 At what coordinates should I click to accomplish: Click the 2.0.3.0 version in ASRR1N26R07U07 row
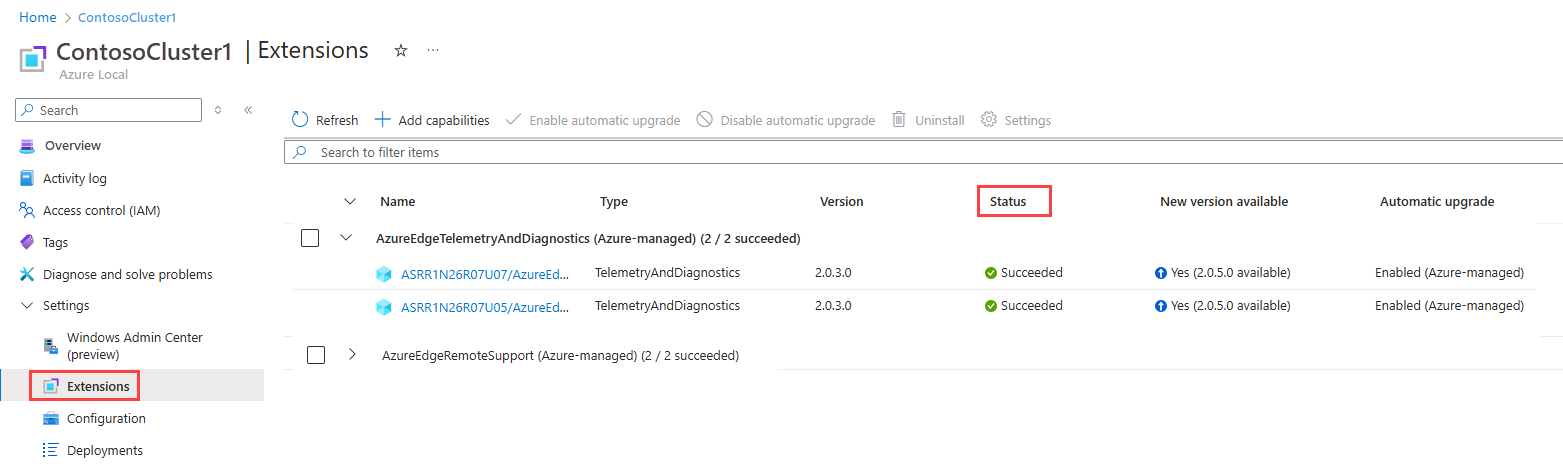click(833, 272)
